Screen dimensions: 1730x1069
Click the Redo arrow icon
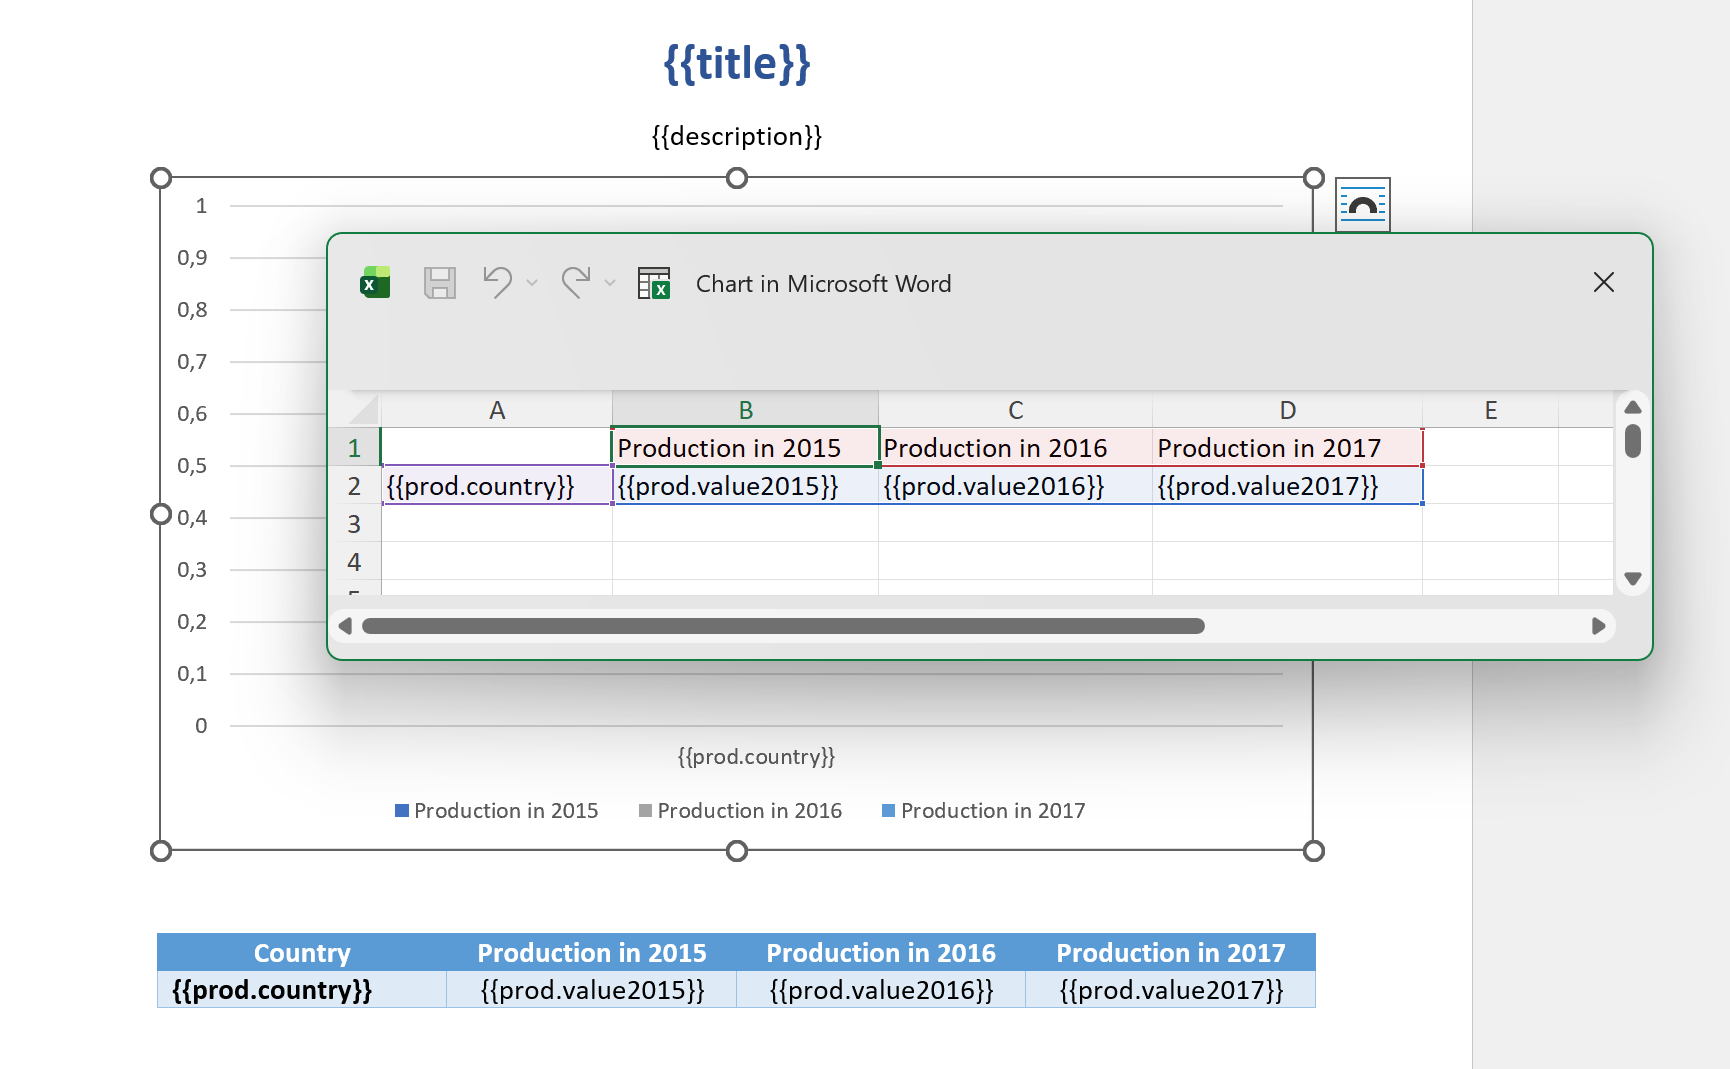576,283
